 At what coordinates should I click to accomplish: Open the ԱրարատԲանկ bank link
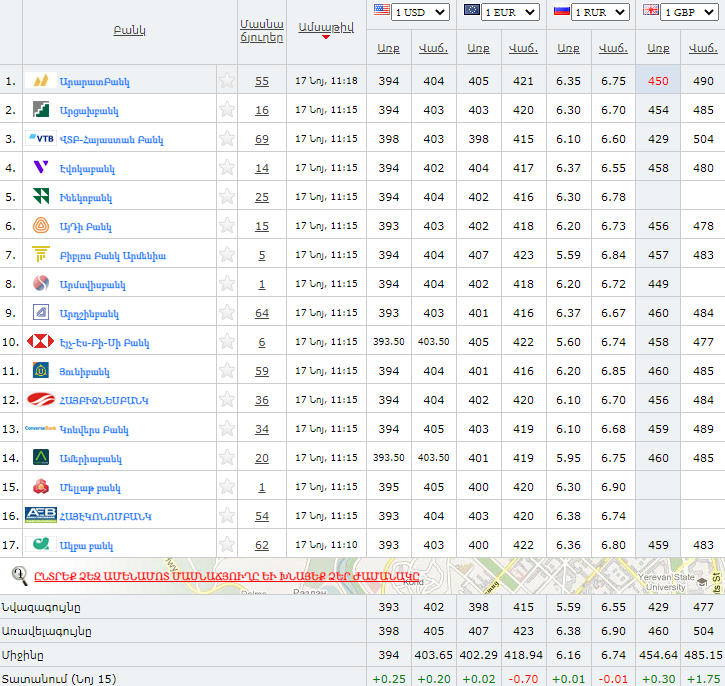point(94,82)
